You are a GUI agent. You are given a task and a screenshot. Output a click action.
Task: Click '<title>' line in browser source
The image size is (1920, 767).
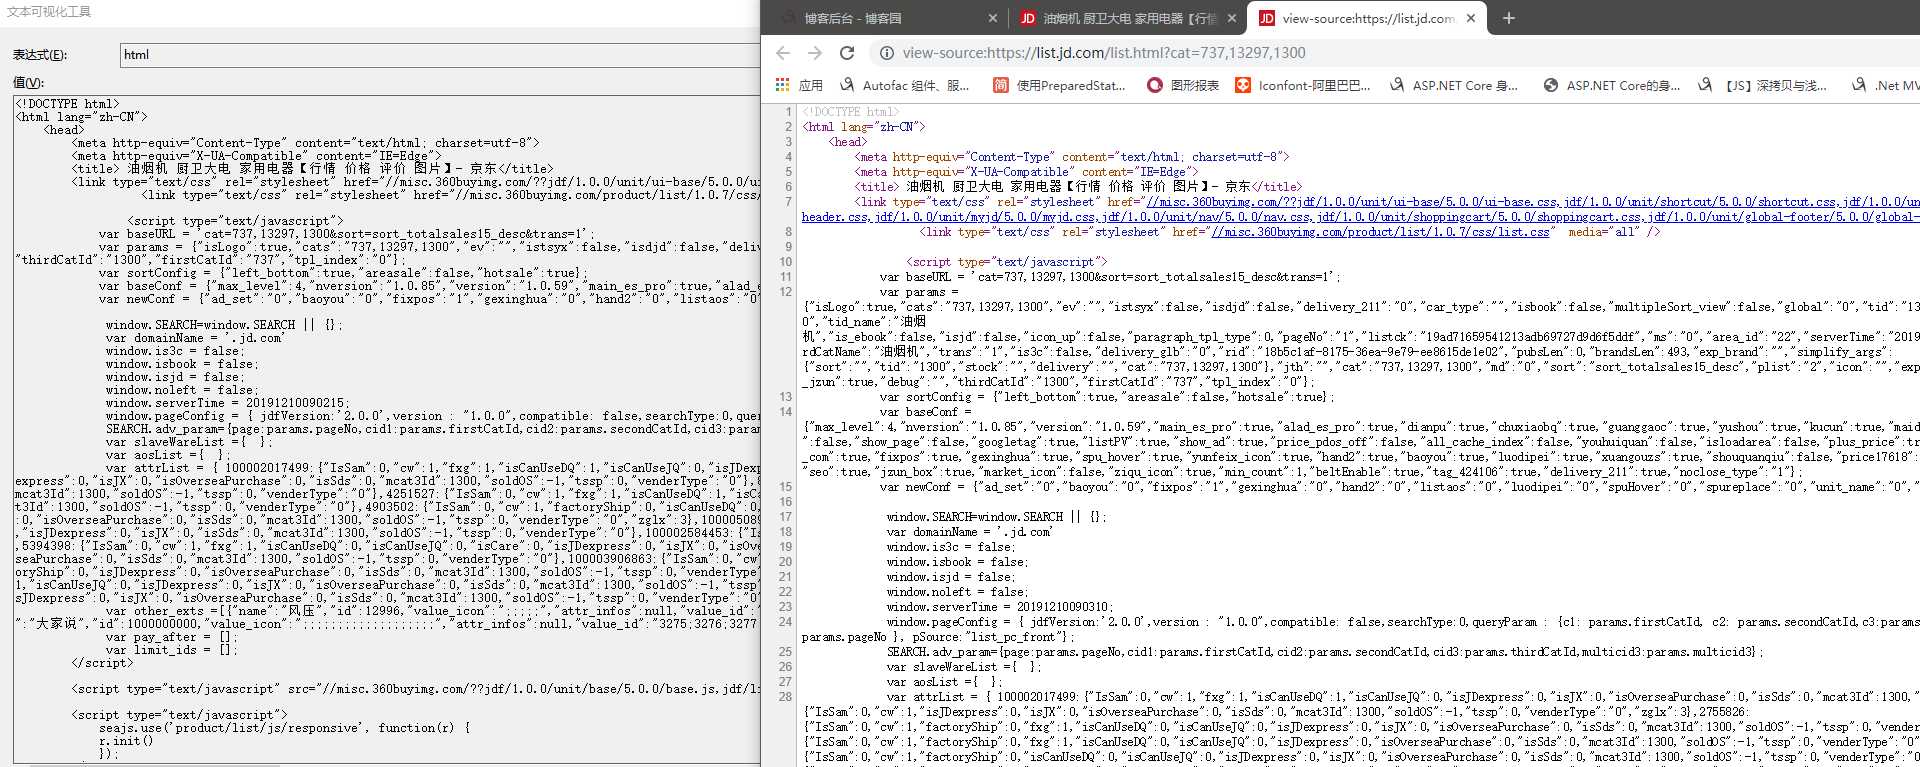(x=1078, y=187)
